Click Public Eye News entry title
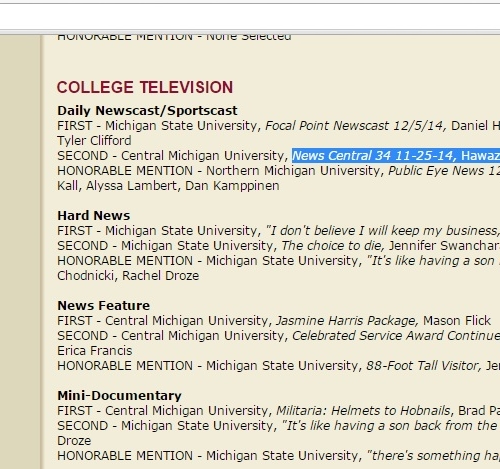 point(444,171)
